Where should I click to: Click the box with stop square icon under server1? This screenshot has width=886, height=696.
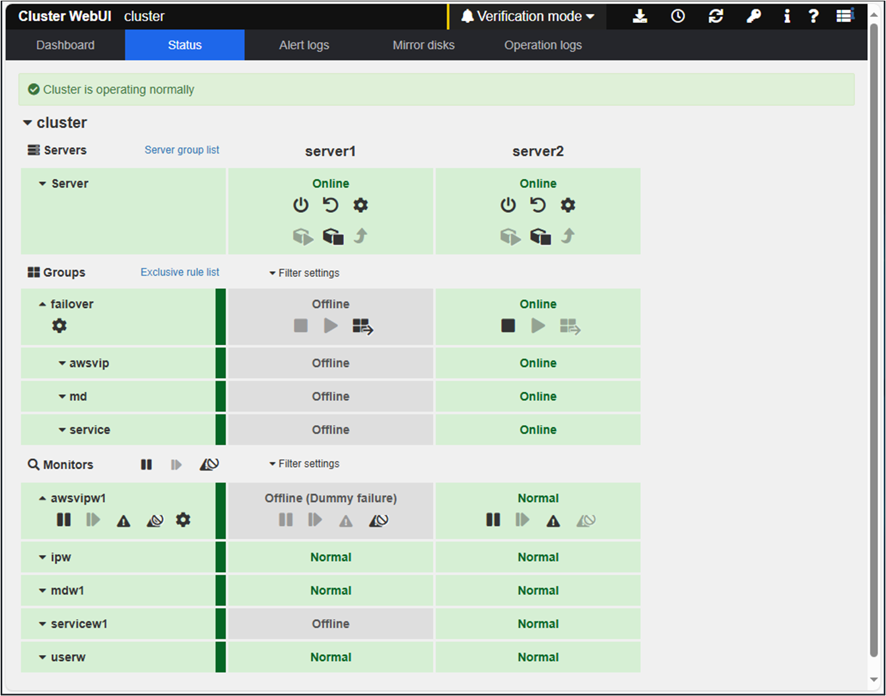333,236
